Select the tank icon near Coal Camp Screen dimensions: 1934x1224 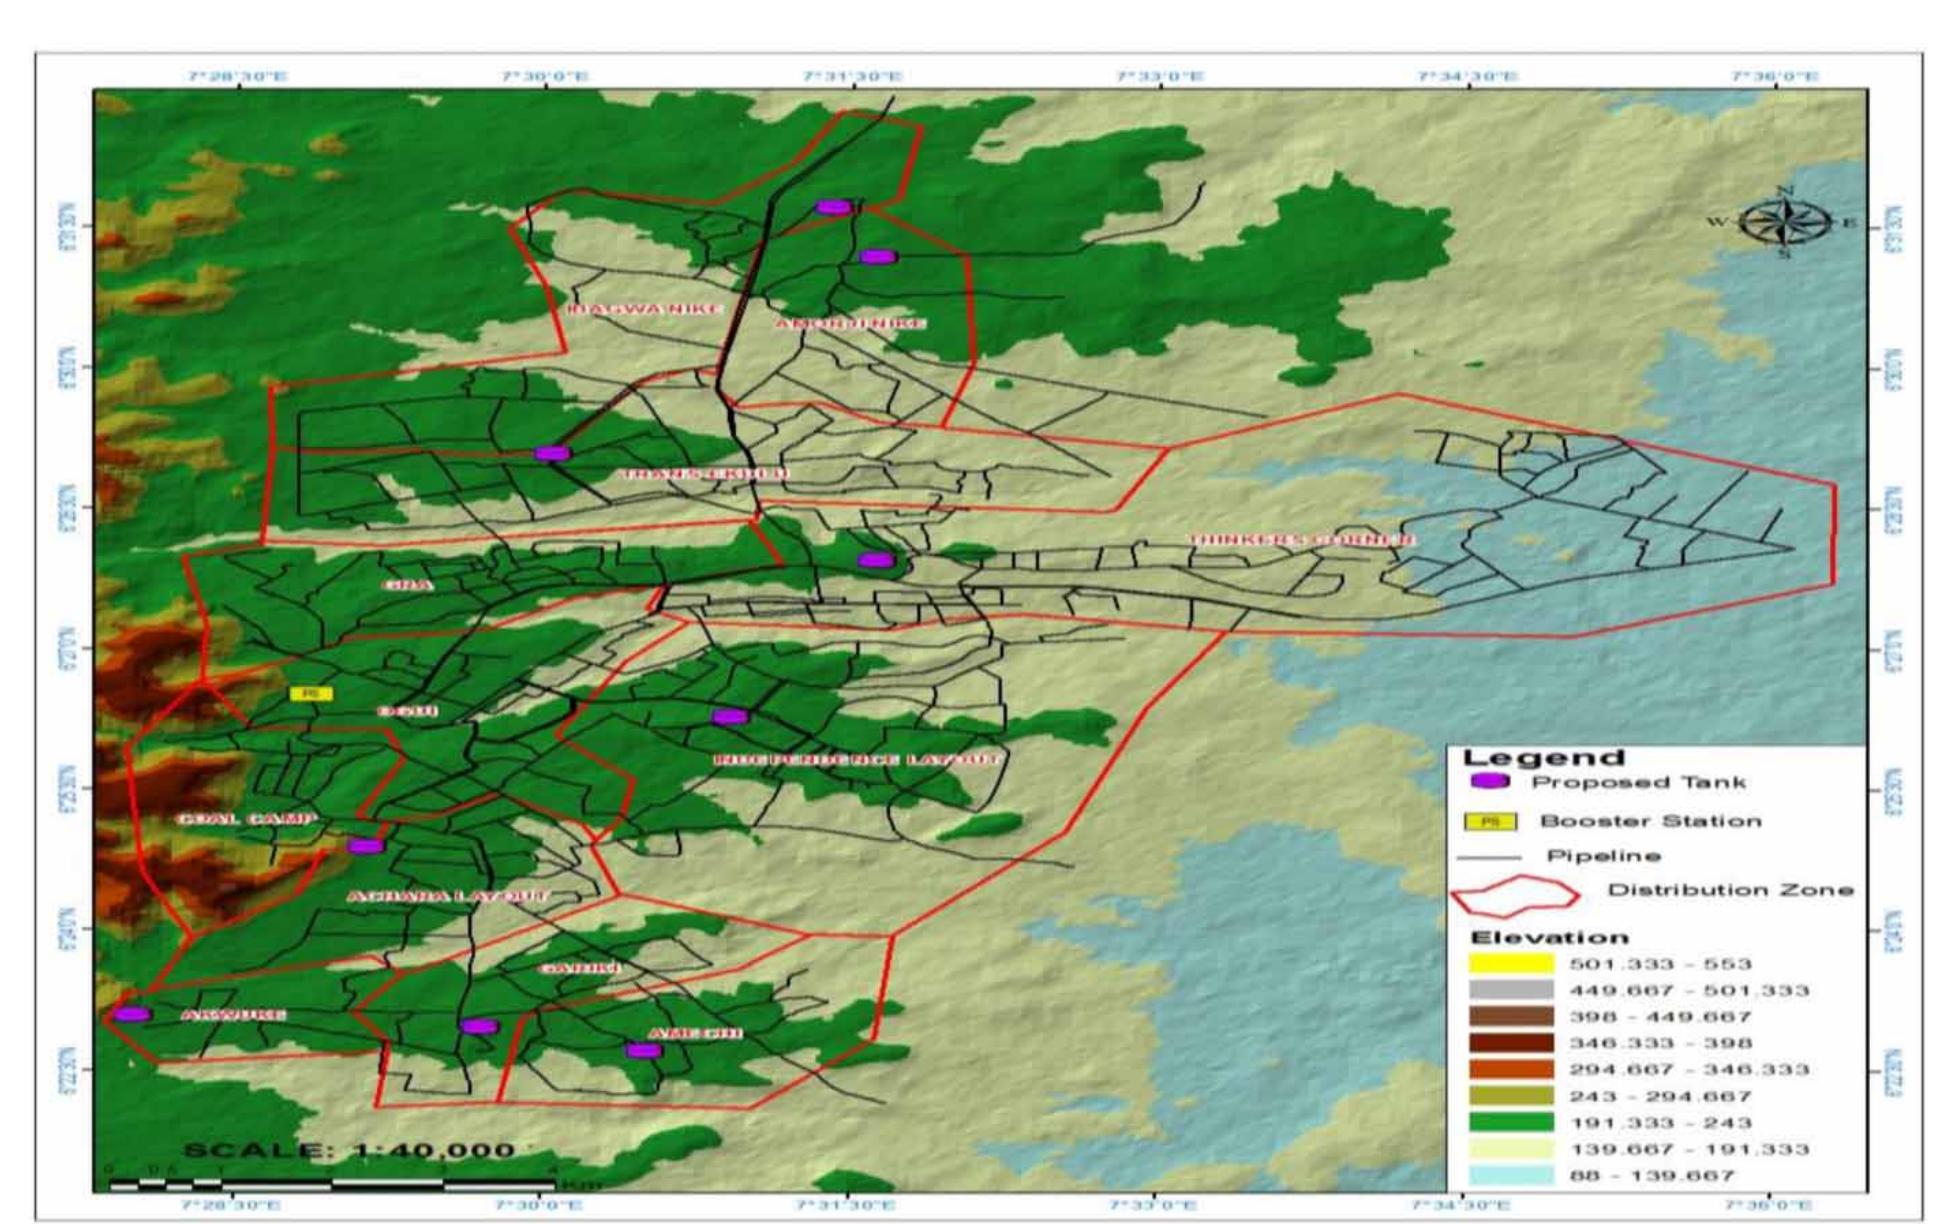pos(364,845)
